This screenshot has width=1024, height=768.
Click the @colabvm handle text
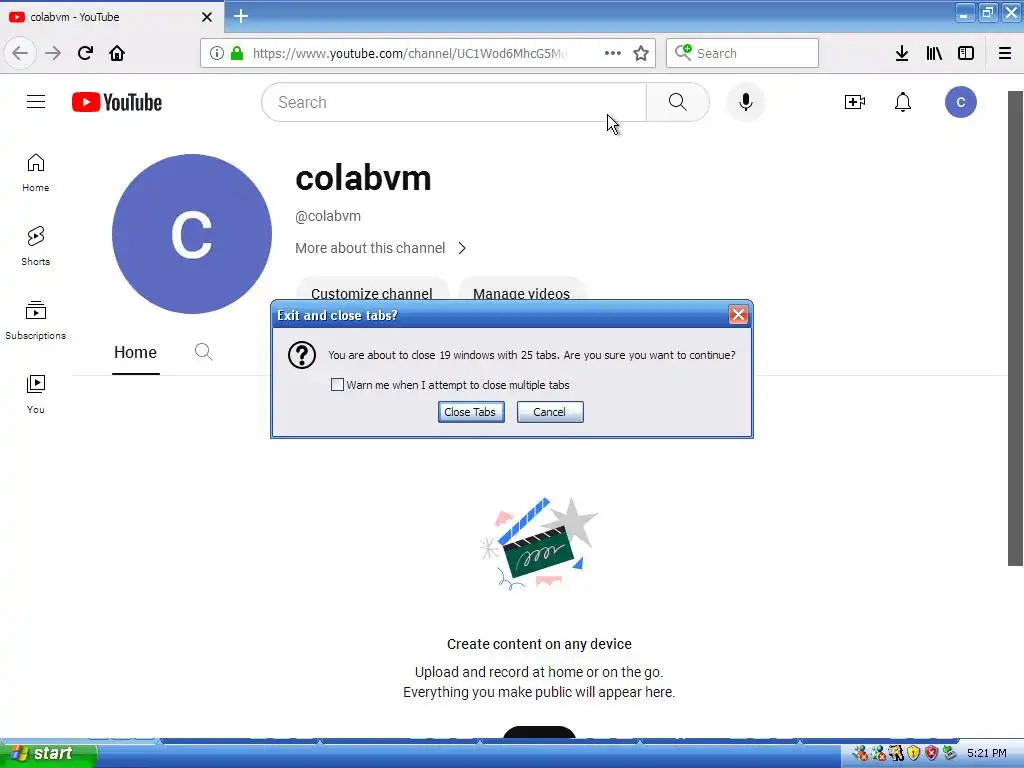328,216
